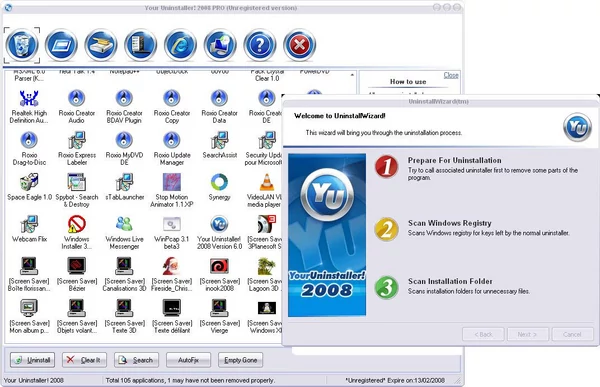Click the red number 1 step badge

(386, 167)
